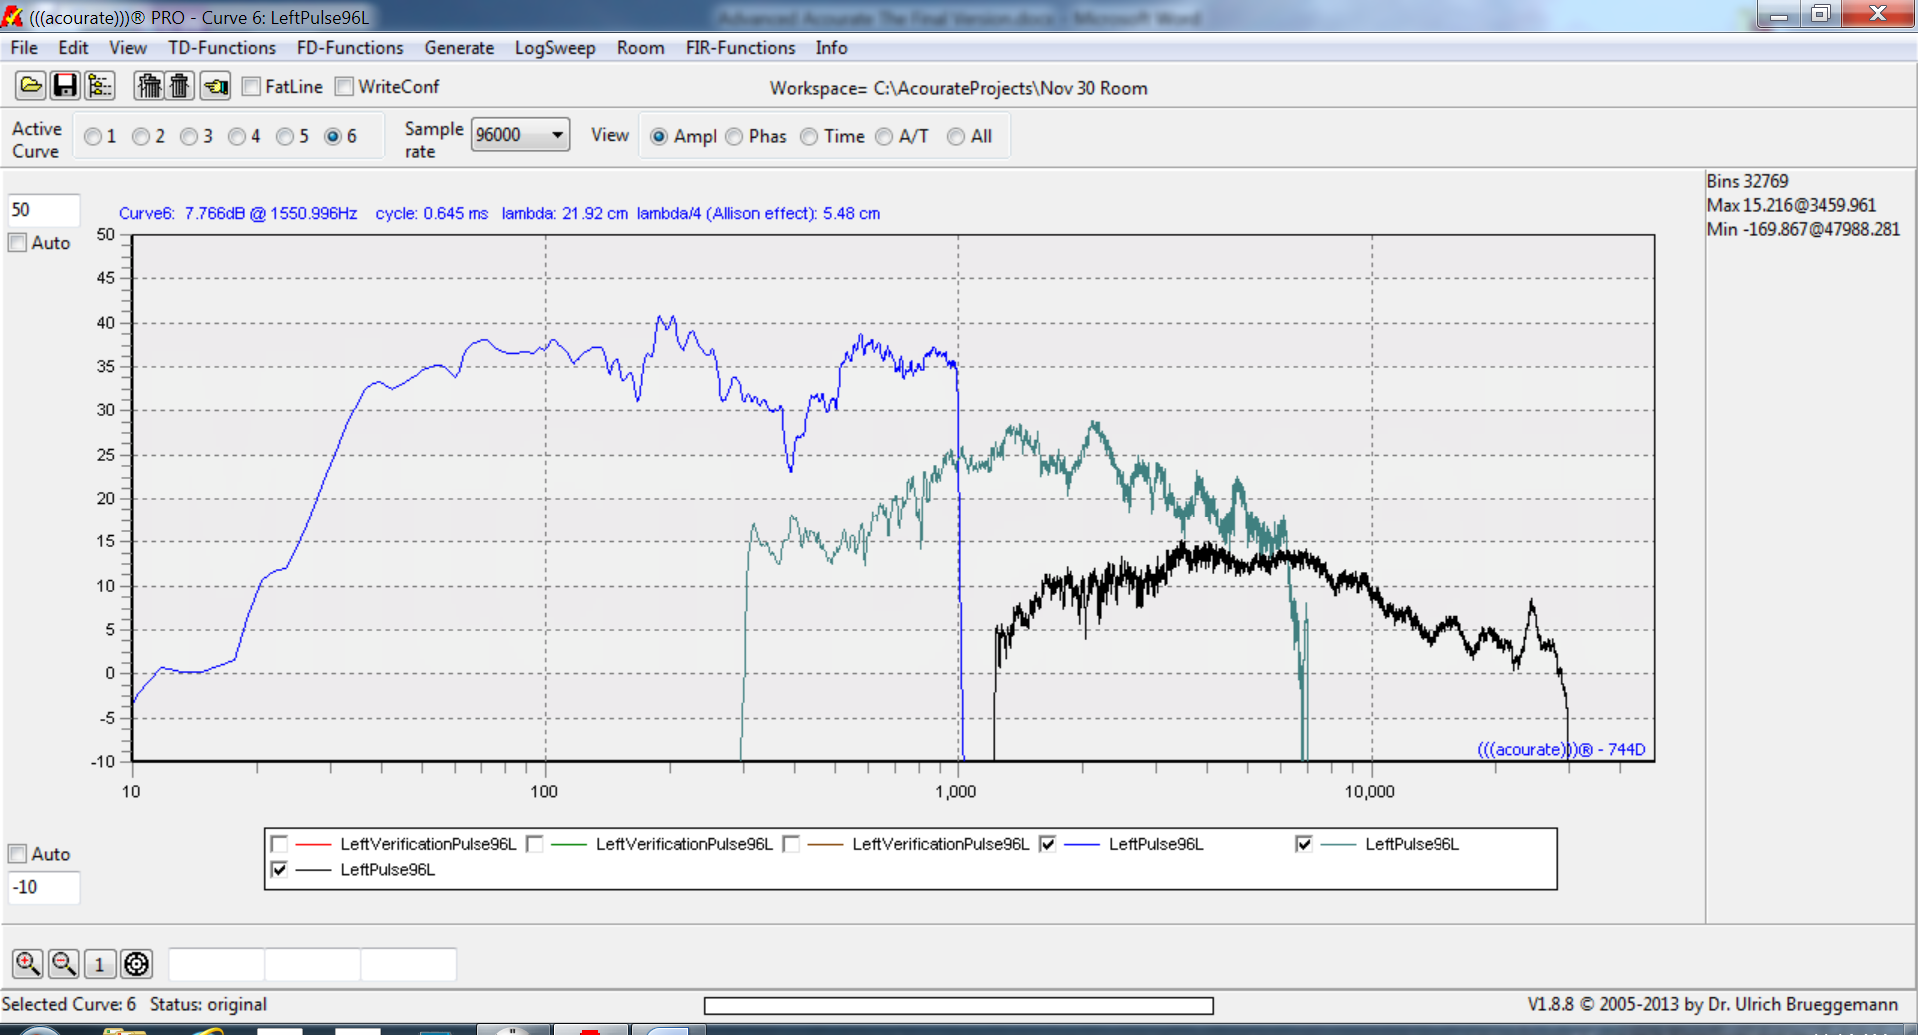Switch view to A/T

884,137
